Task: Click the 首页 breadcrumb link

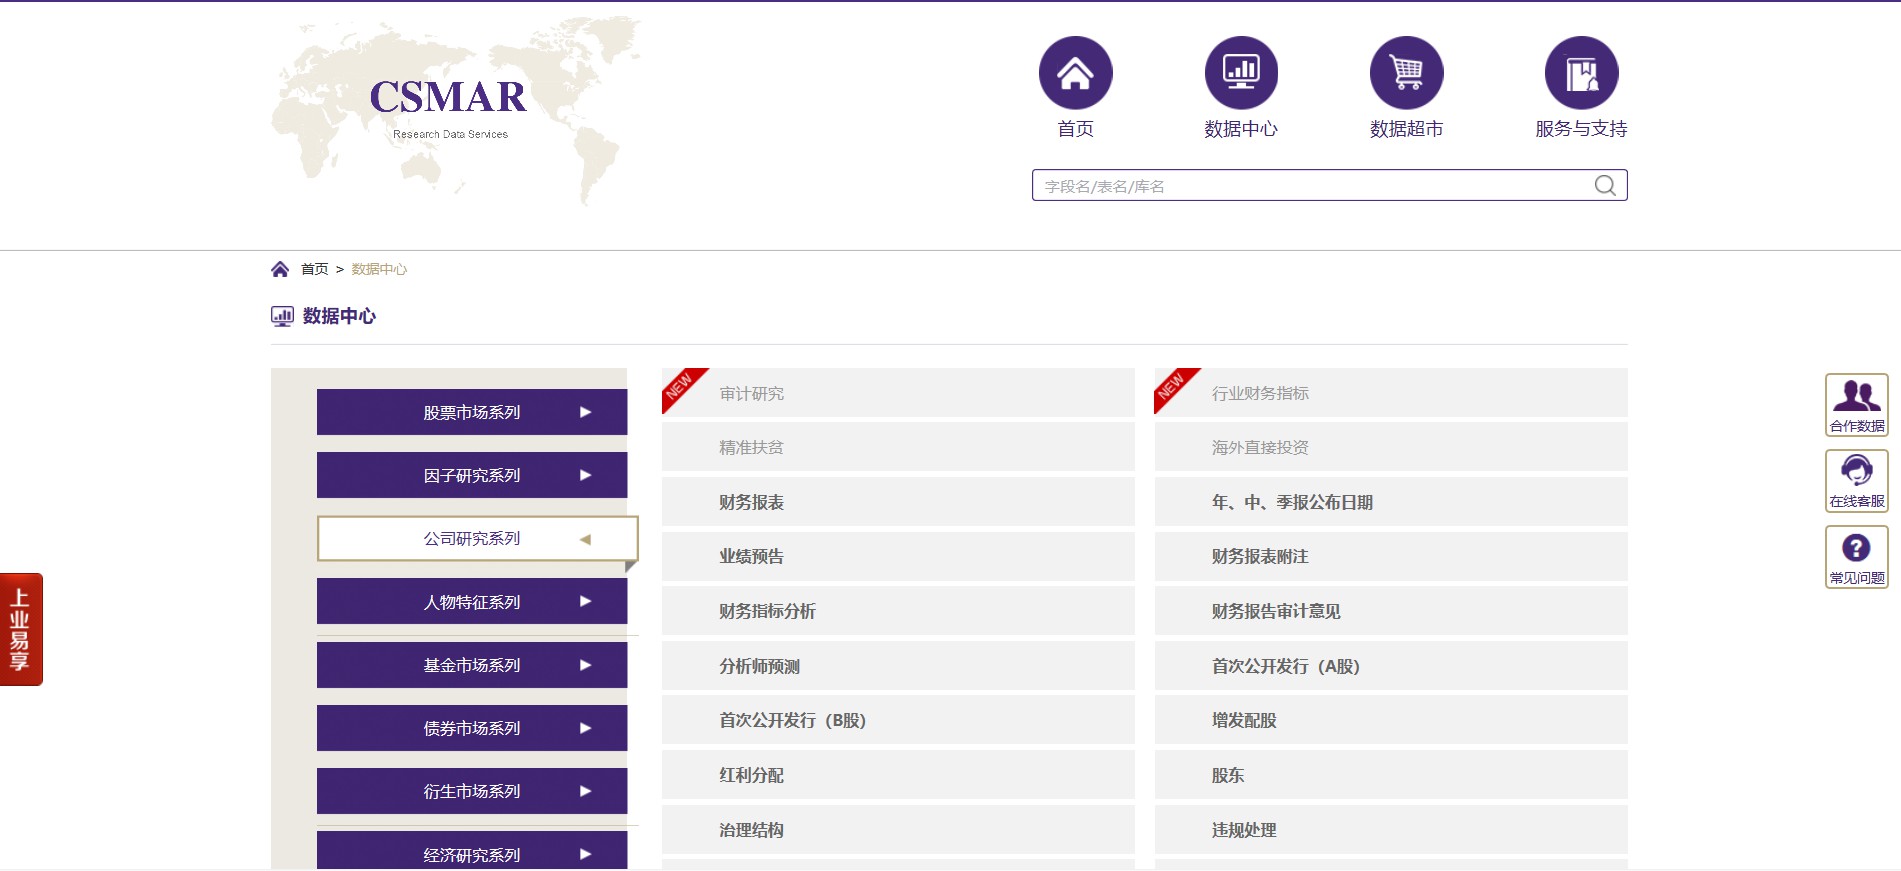Action: tap(314, 269)
